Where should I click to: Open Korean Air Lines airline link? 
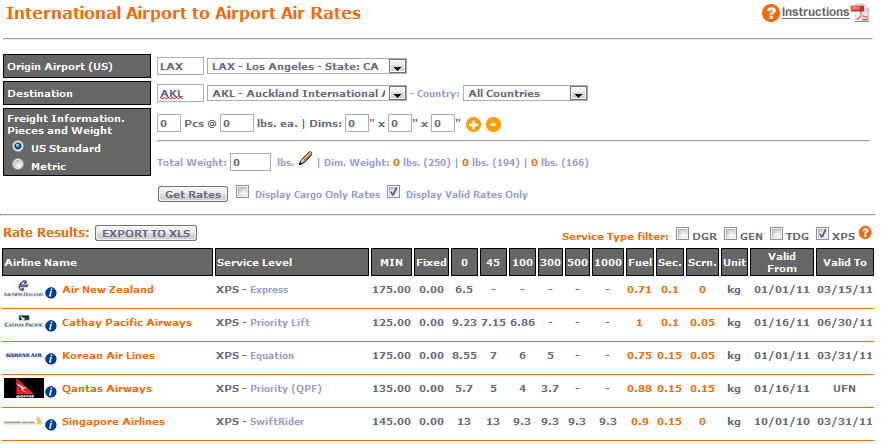[x=108, y=356]
